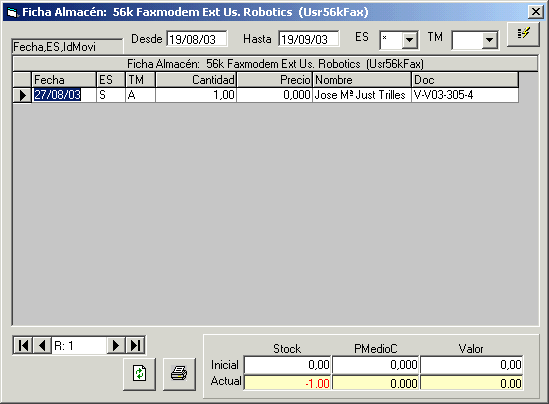Image resolution: width=549 pixels, height=404 pixels.
Task: Select the row marker arrow of first record
Action: pos(22,95)
